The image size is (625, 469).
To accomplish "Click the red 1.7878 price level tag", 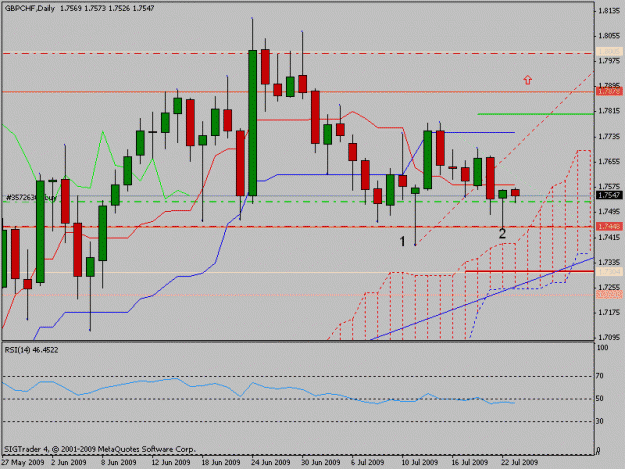I will coord(609,92).
